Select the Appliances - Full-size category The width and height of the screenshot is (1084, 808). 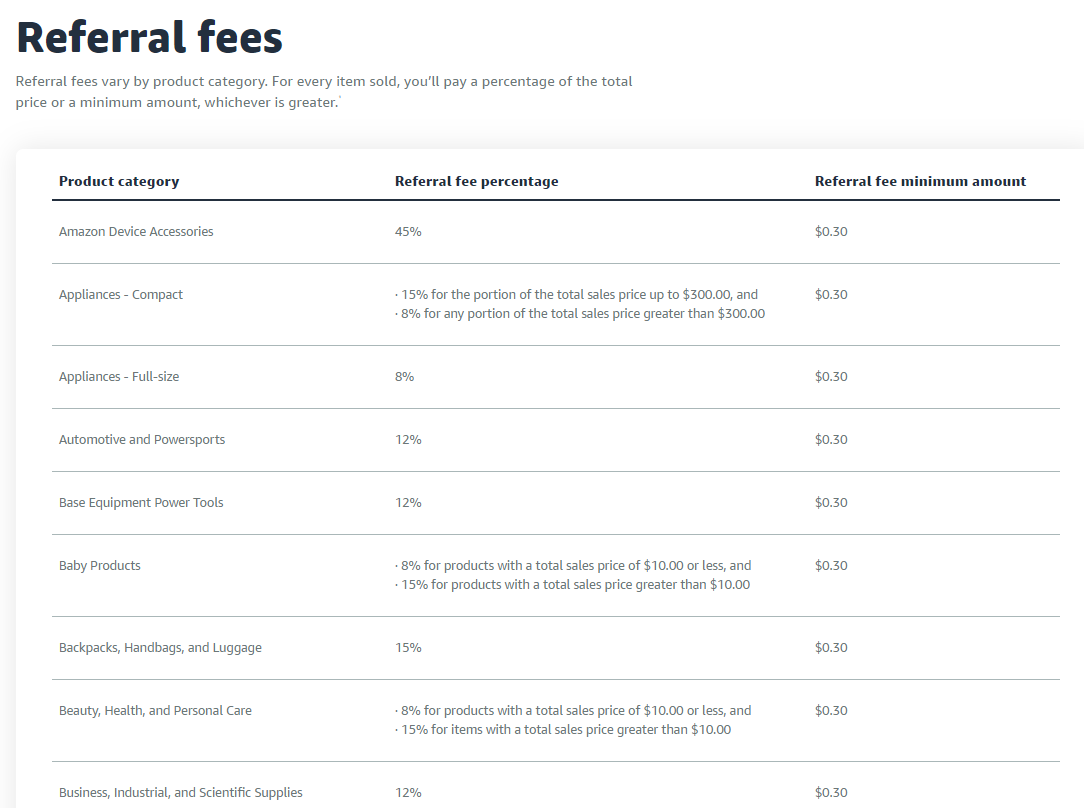pos(119,376)
